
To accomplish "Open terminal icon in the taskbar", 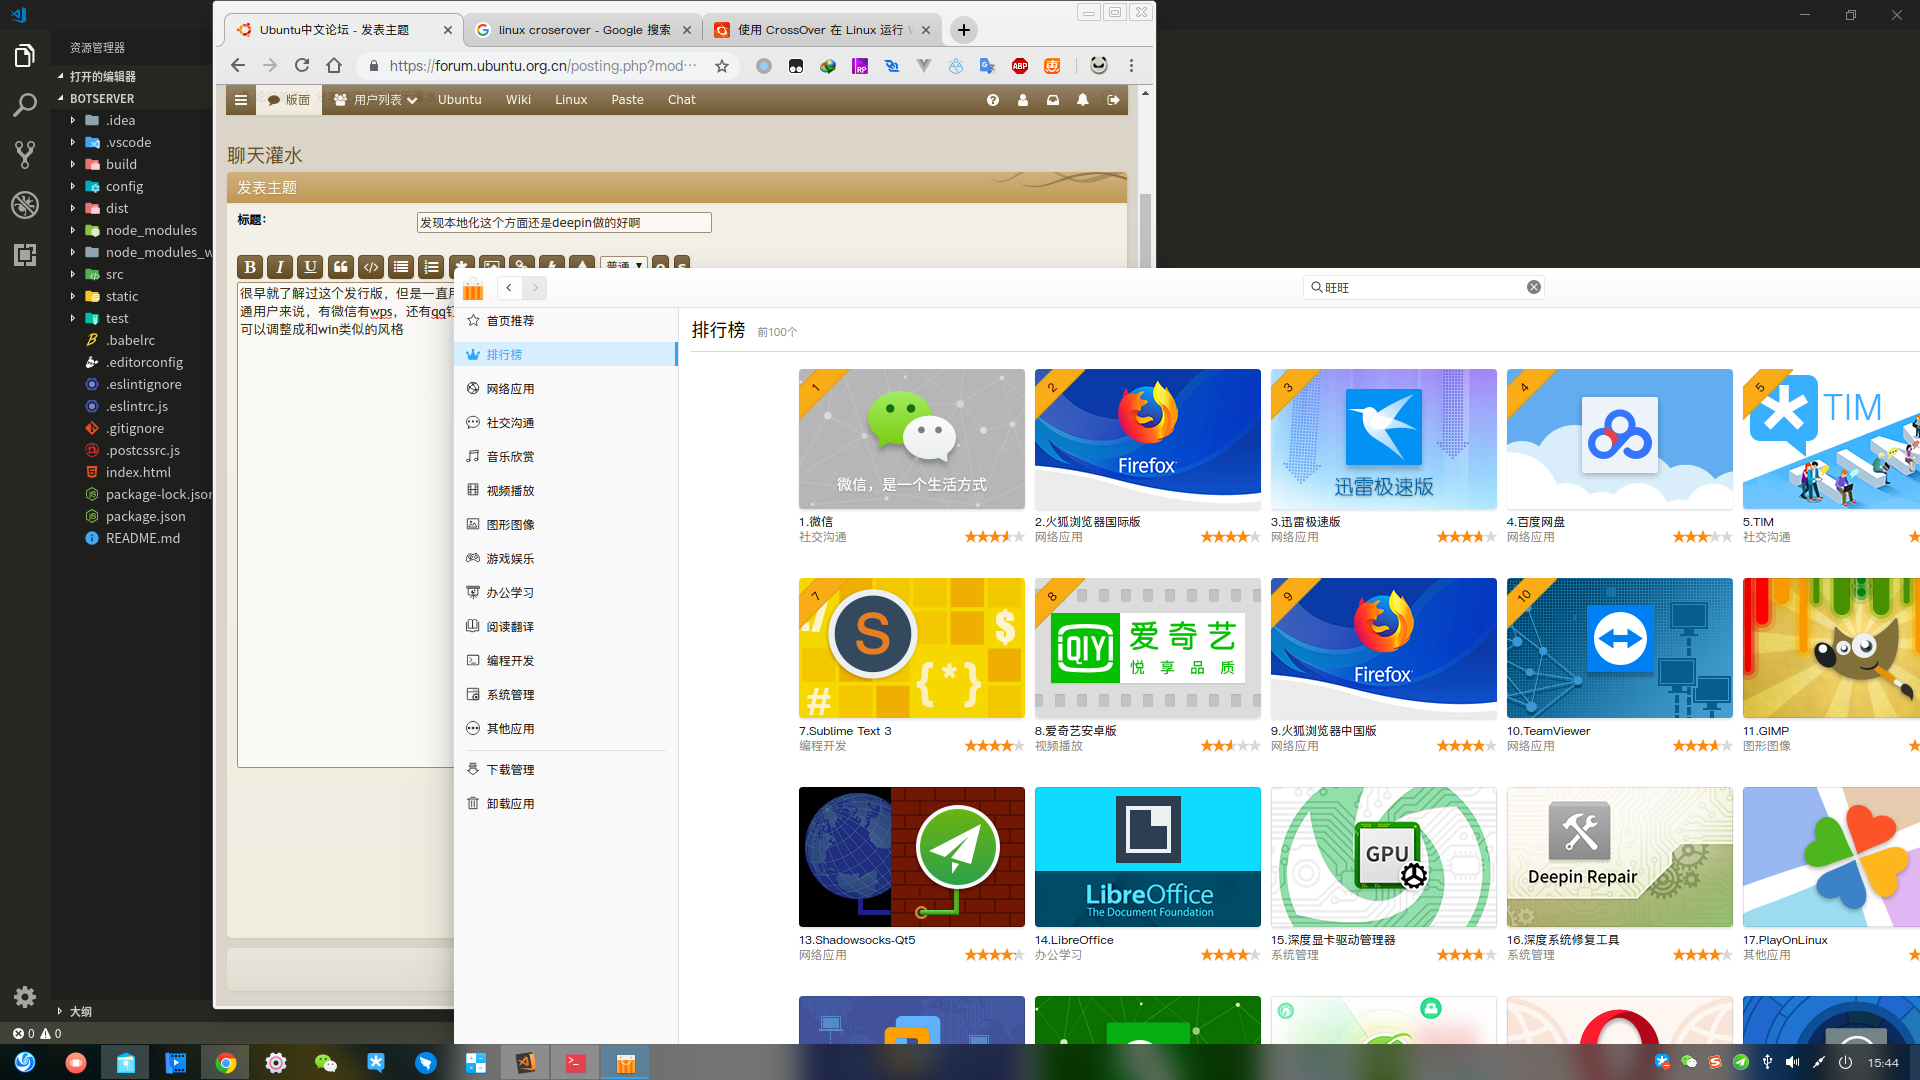I will [x=576, y=1062].
